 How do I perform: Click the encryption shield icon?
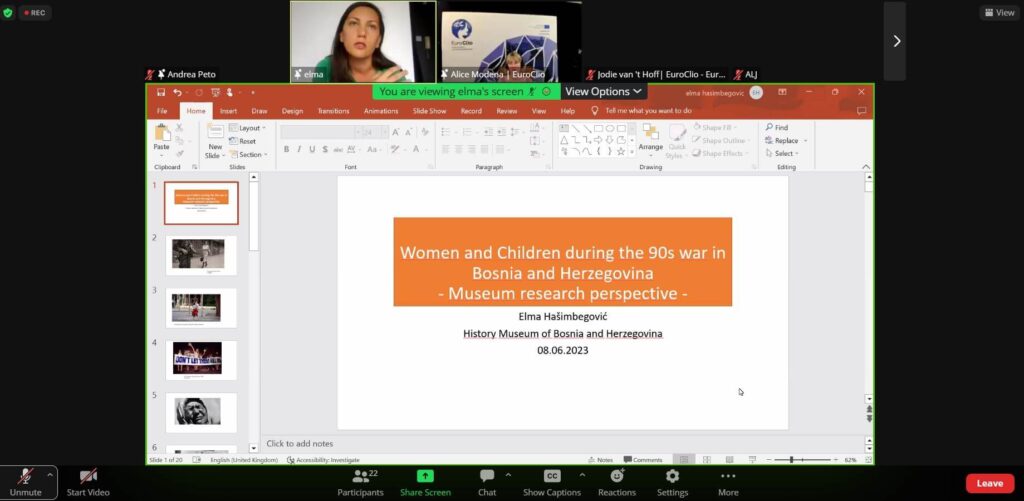(9, 13)
